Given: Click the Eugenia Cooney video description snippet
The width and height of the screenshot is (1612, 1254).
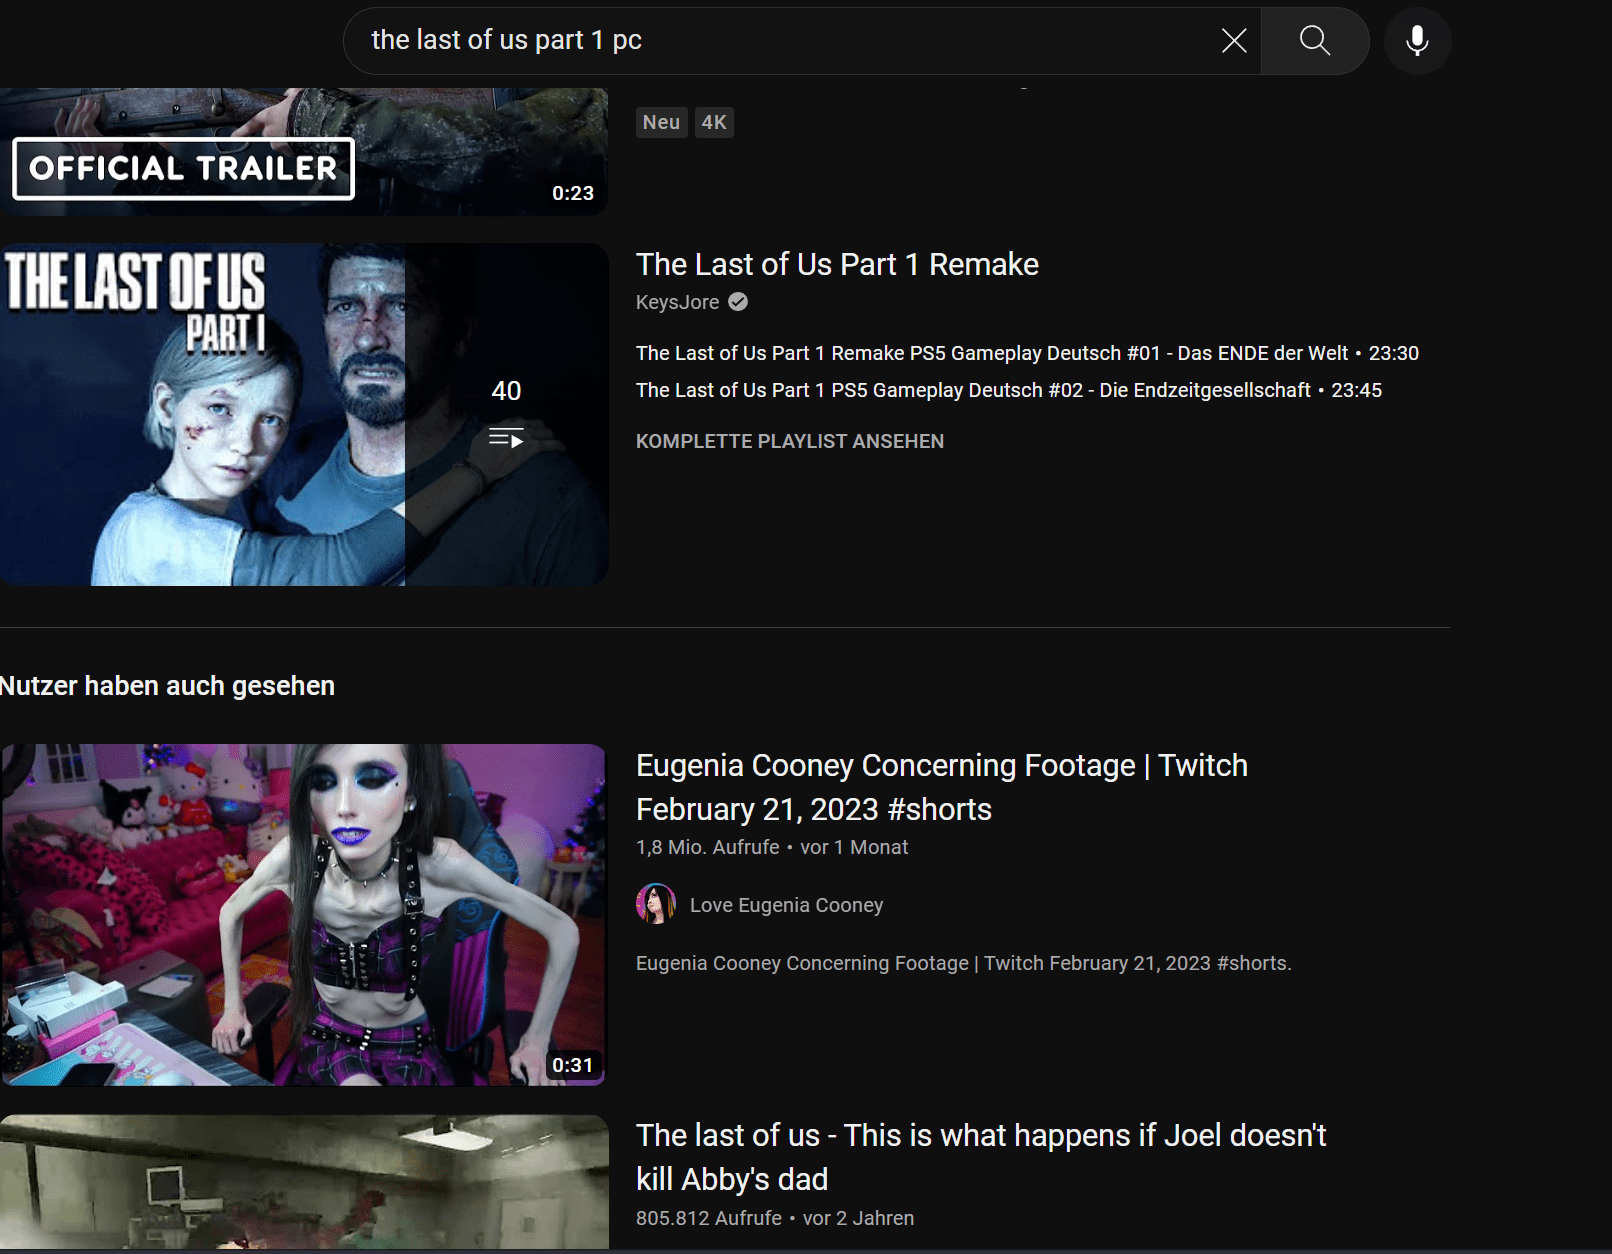Looking at the screenshot, I should (x=964, y=963).
